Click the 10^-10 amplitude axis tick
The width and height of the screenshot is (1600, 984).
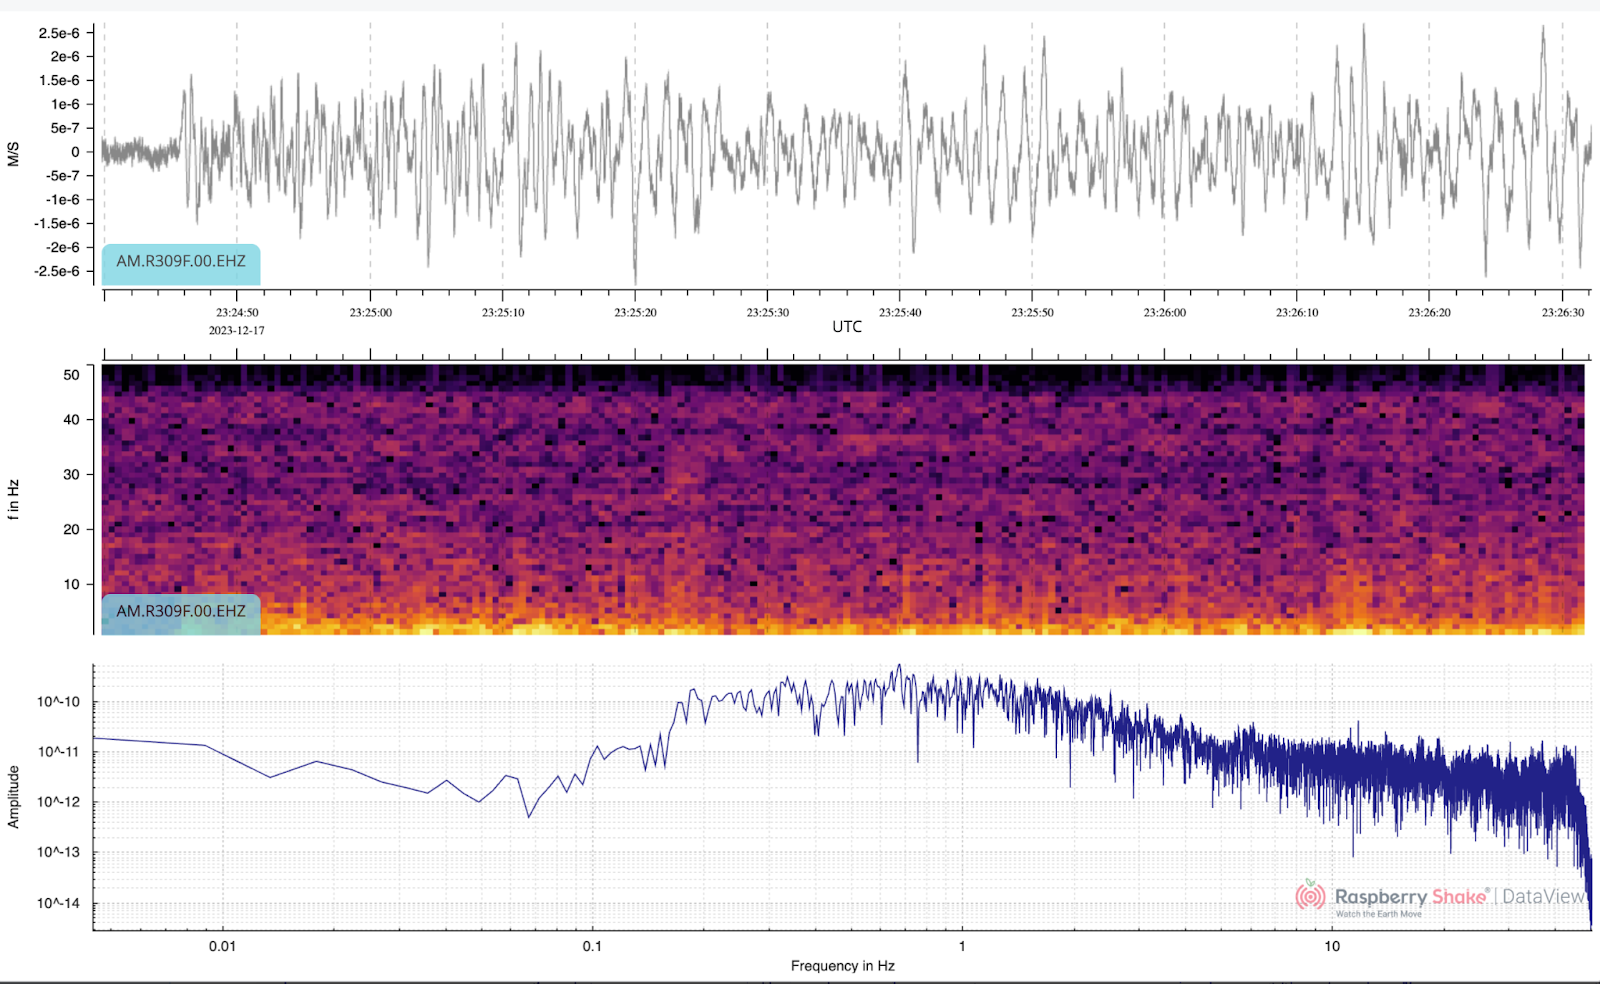click(x=58, y=702)
